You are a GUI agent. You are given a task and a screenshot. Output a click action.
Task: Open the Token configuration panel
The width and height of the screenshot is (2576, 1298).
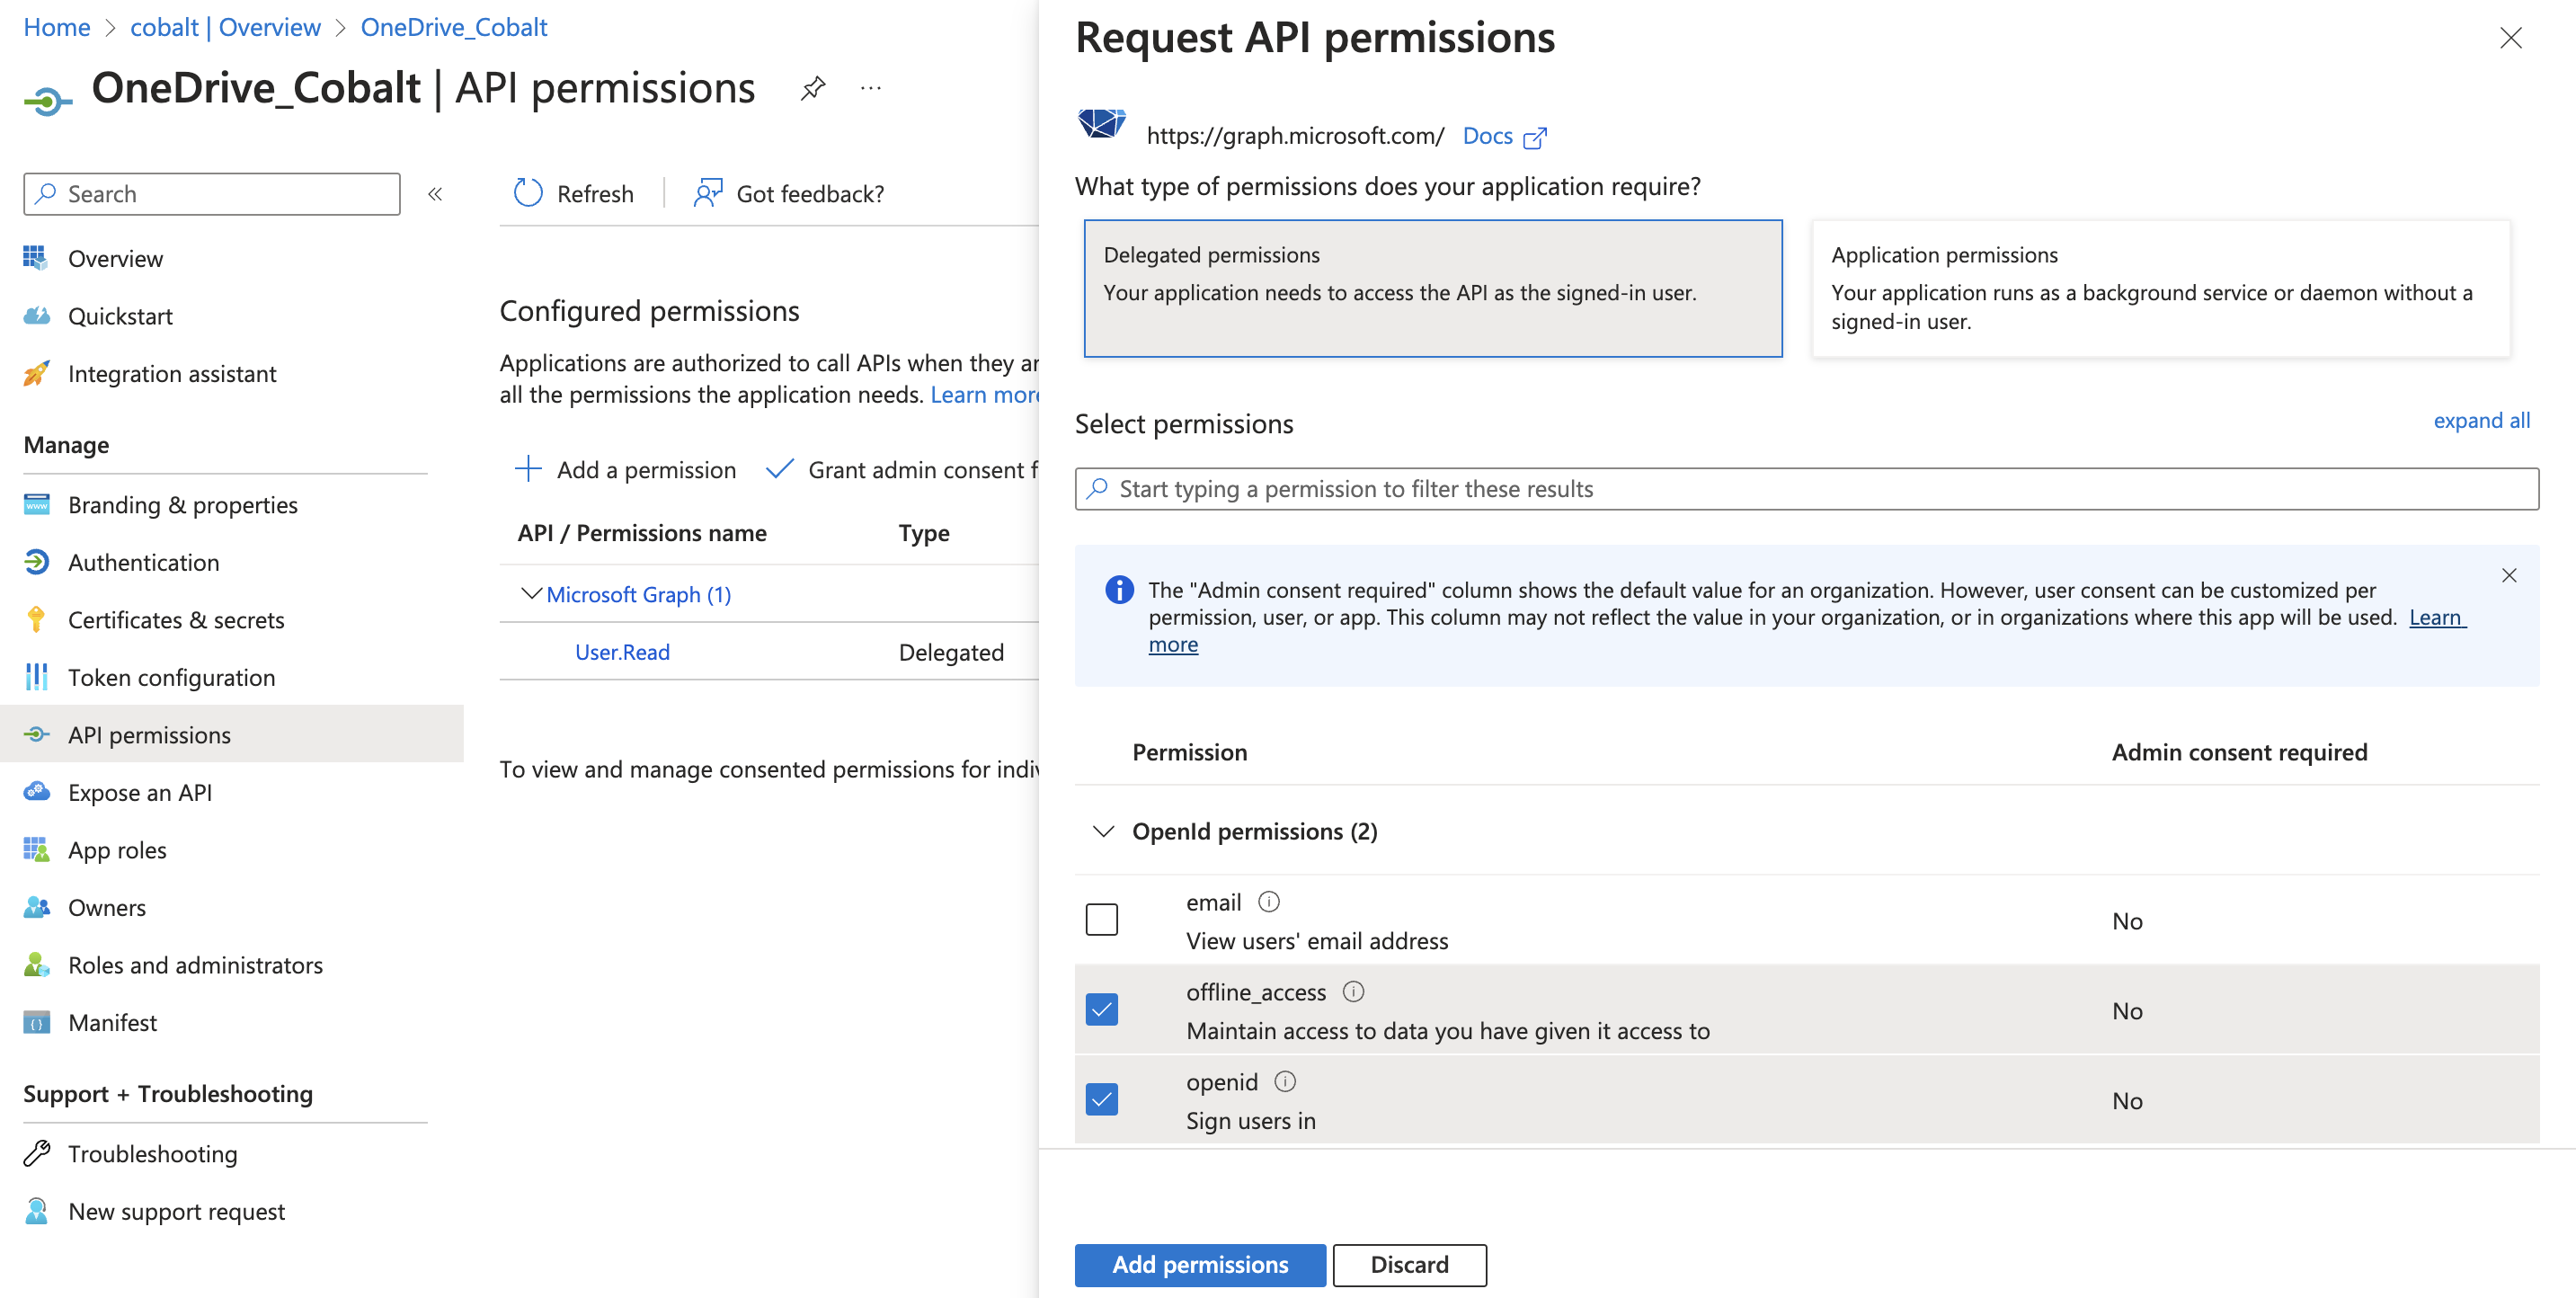click(171, 677)
